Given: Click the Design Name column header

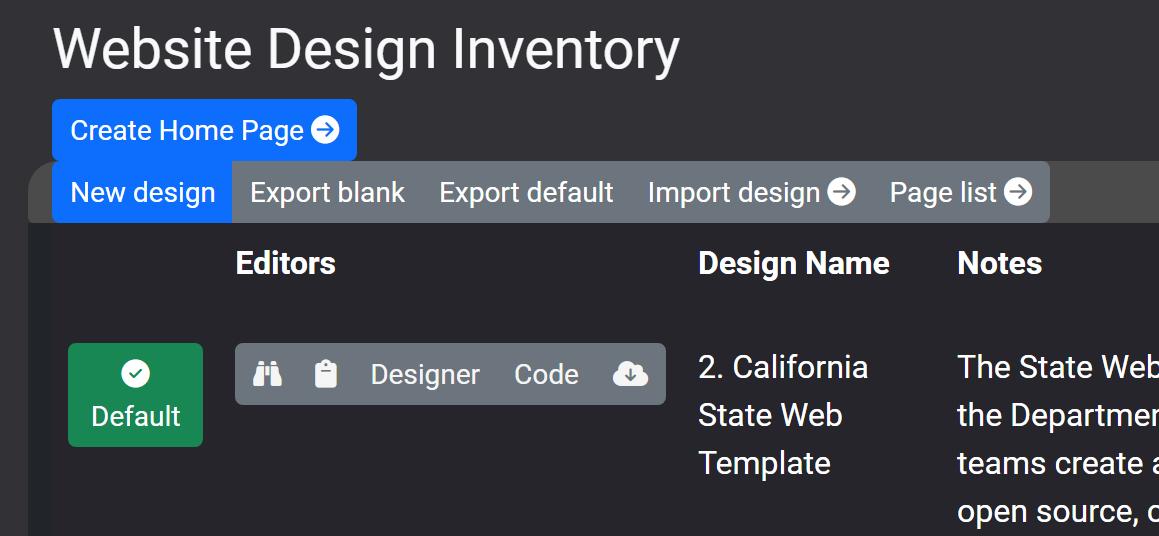Looking at the screenshot, I should pos(793,263).
